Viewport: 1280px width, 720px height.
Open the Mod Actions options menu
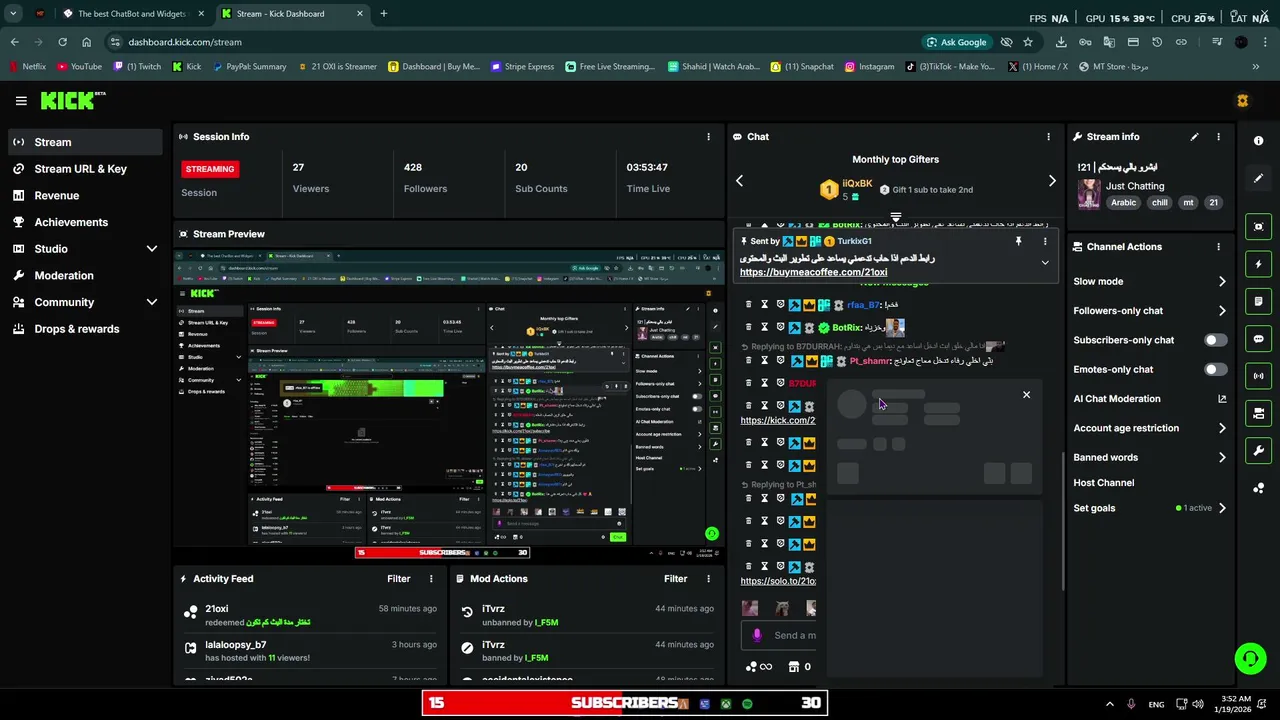coord(708,579)
